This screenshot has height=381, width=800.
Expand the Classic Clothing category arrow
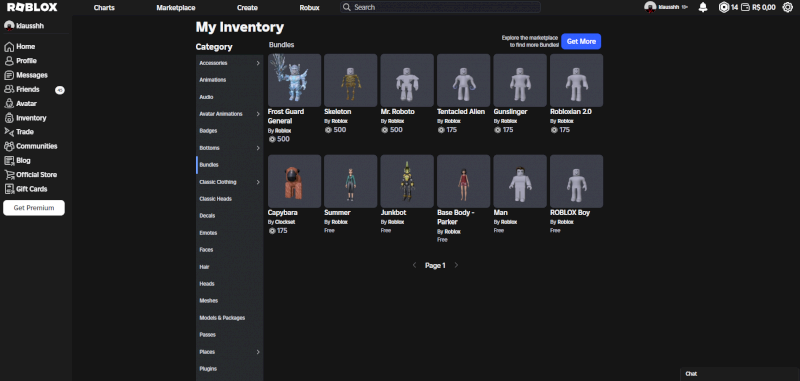pyautogui.click(x=258, y=182)
